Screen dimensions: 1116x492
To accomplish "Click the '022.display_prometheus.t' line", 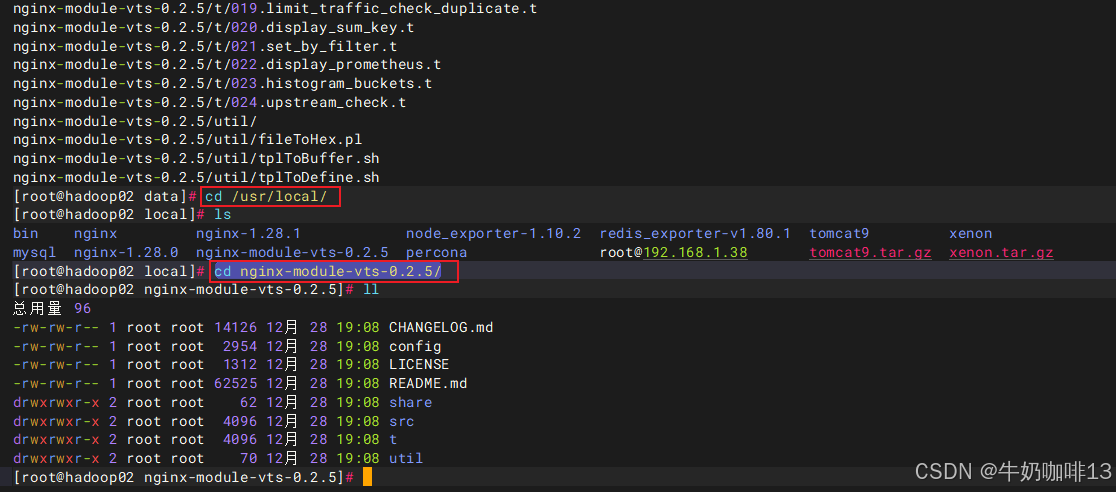I will pos(227,66).
